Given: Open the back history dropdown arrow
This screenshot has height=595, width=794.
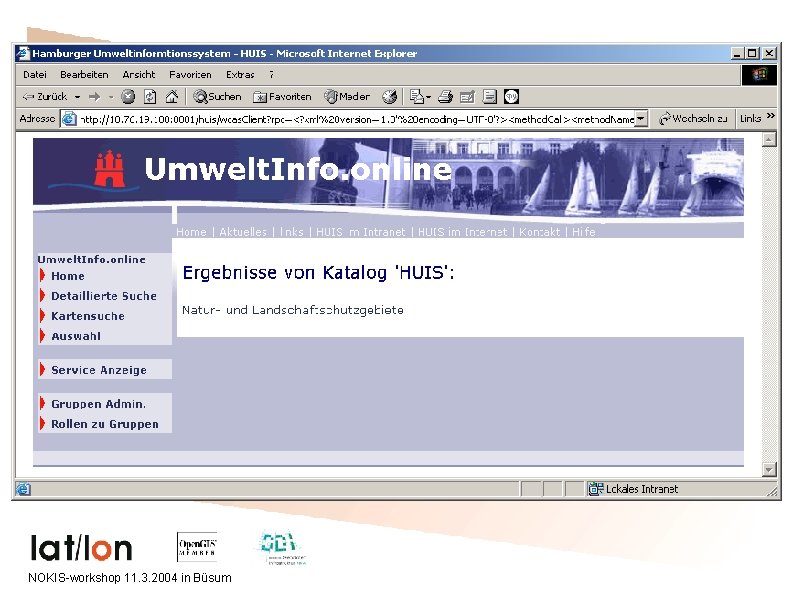Looking at the screenshot, I should click(x=77, y=97).
